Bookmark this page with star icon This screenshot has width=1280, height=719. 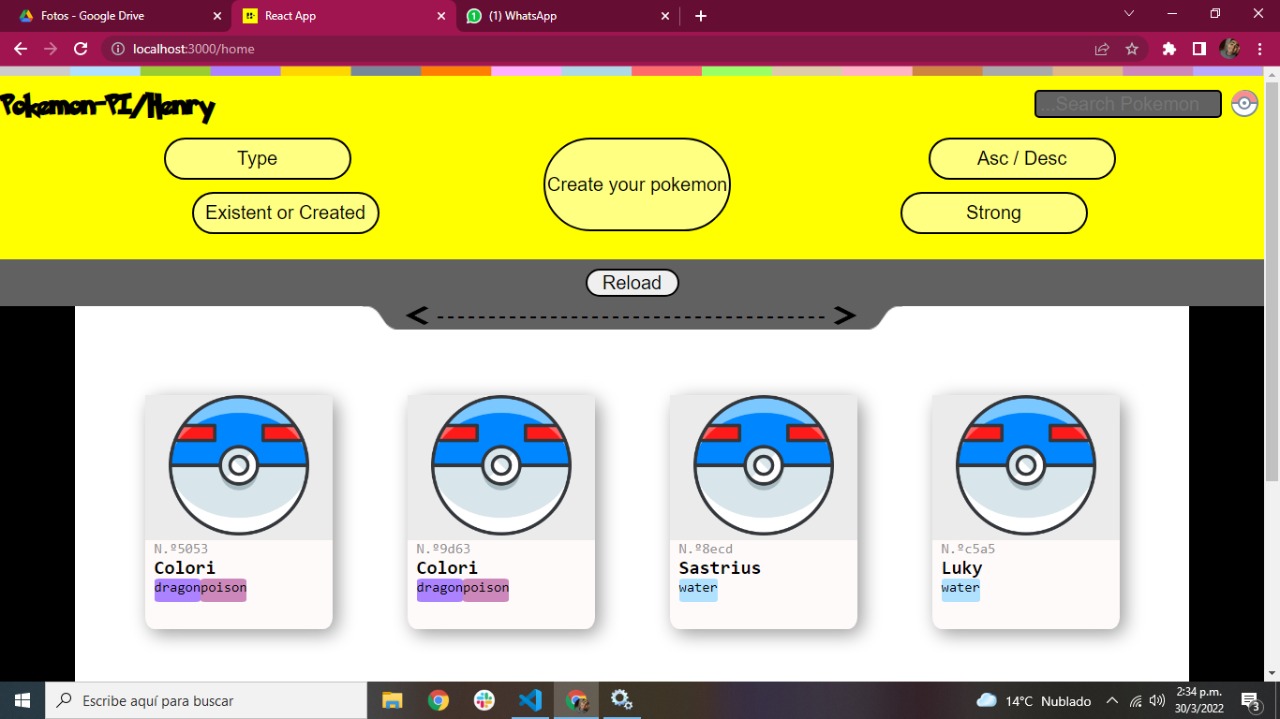click(x=1132, y=48)
